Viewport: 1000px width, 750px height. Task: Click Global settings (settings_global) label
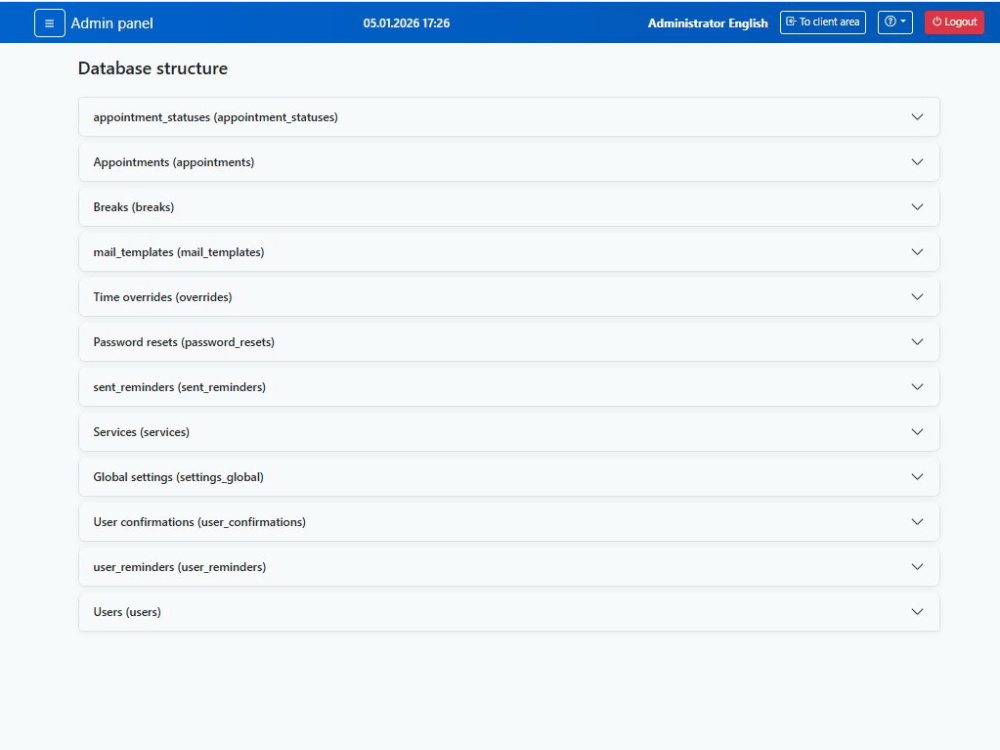click(x=178, y=477)
